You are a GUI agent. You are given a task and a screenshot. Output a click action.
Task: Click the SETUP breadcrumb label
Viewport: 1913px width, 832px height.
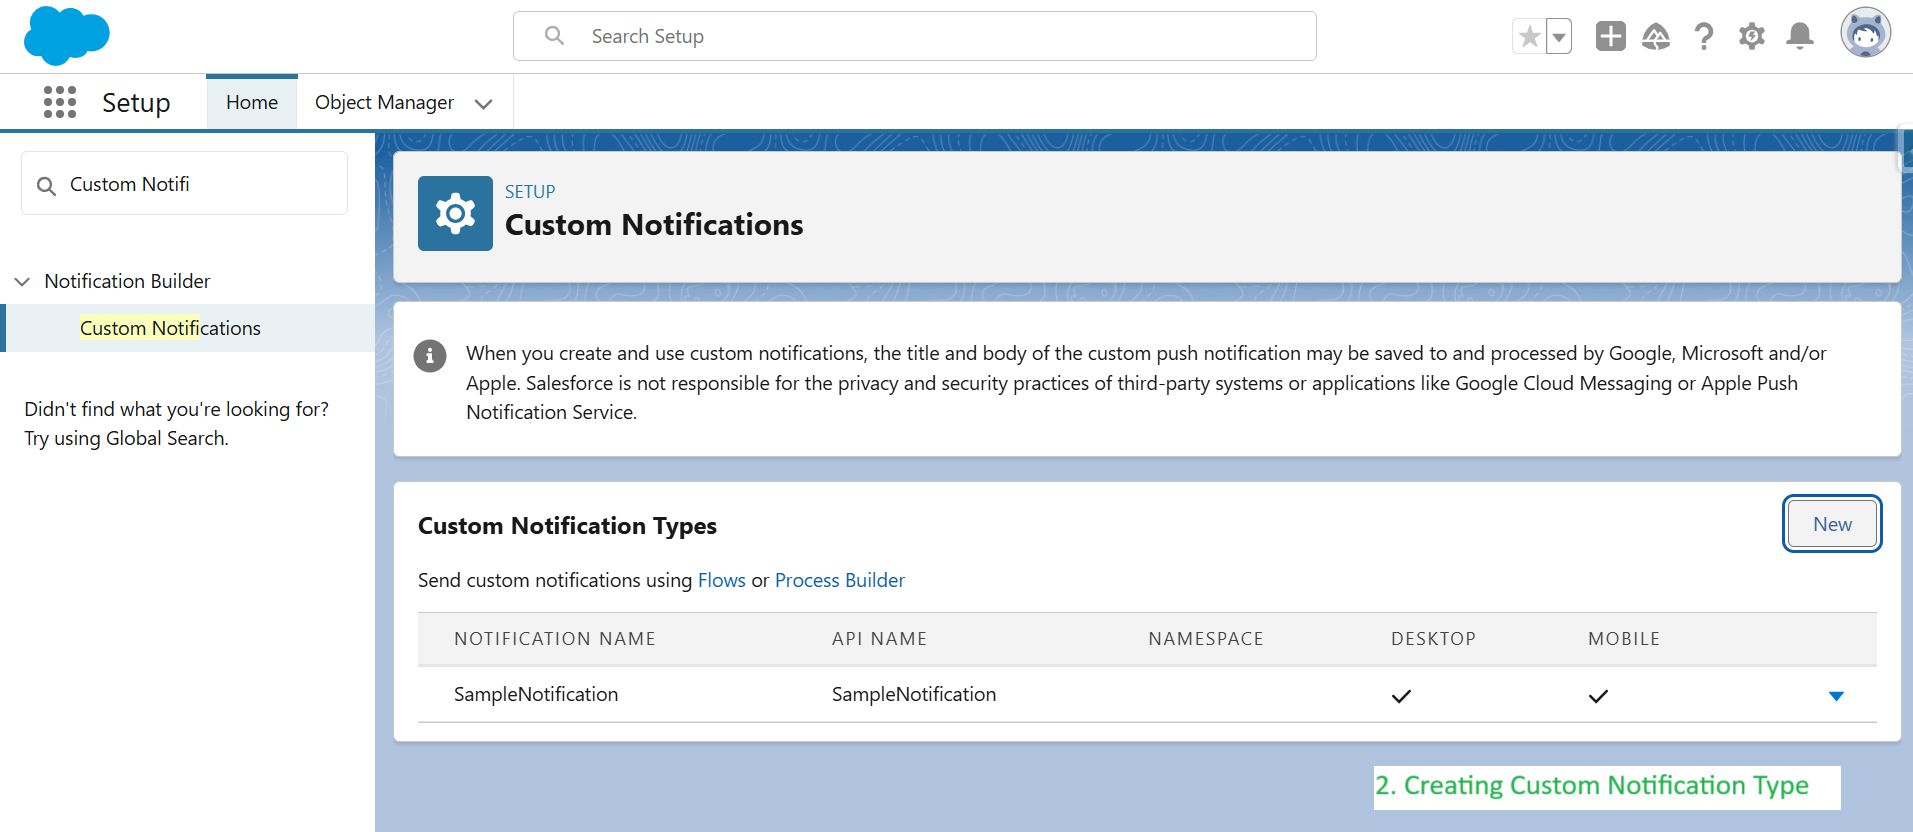[530, 191]
